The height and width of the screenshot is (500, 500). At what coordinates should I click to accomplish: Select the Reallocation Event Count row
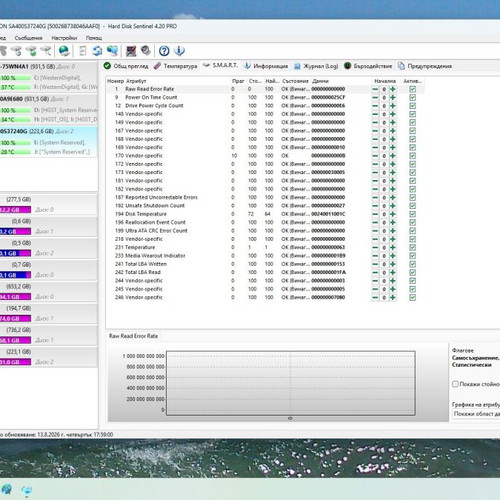click(265, 222)
